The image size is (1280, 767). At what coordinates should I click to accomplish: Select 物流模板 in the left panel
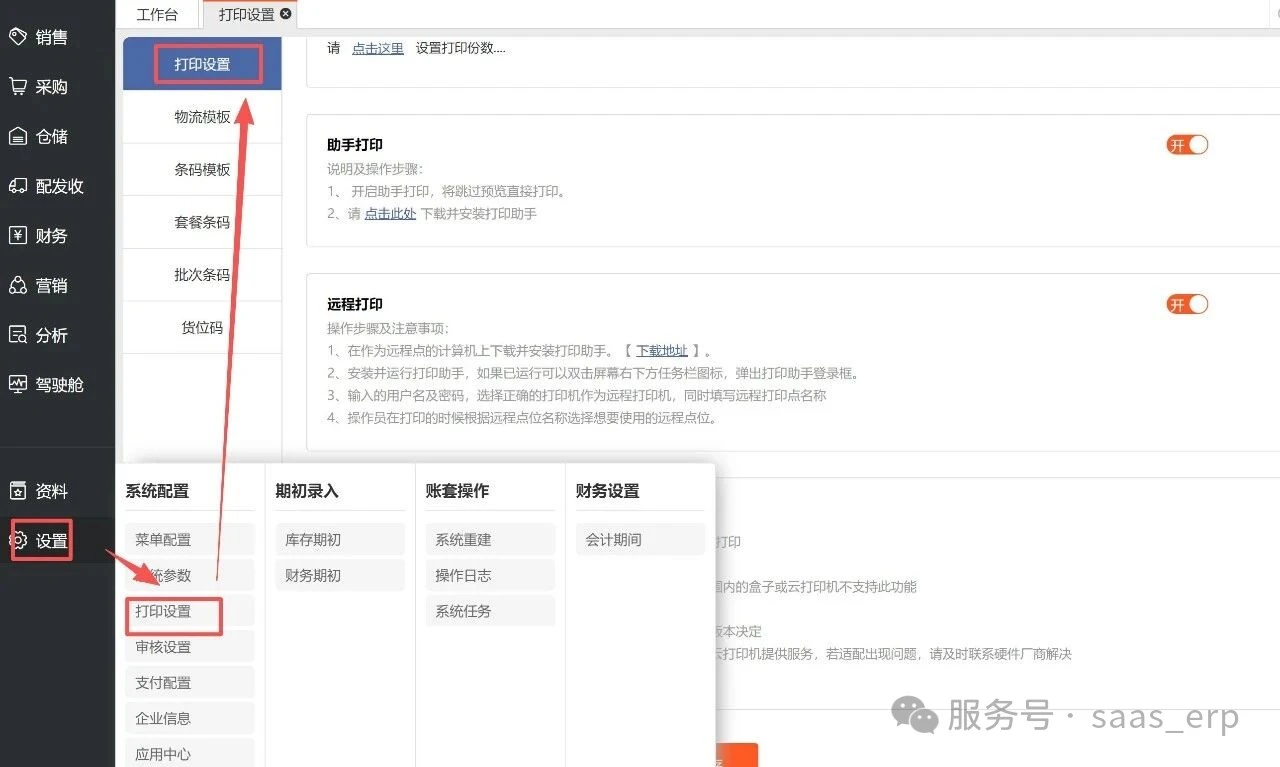pyautogui.click(x=202, y=117)
